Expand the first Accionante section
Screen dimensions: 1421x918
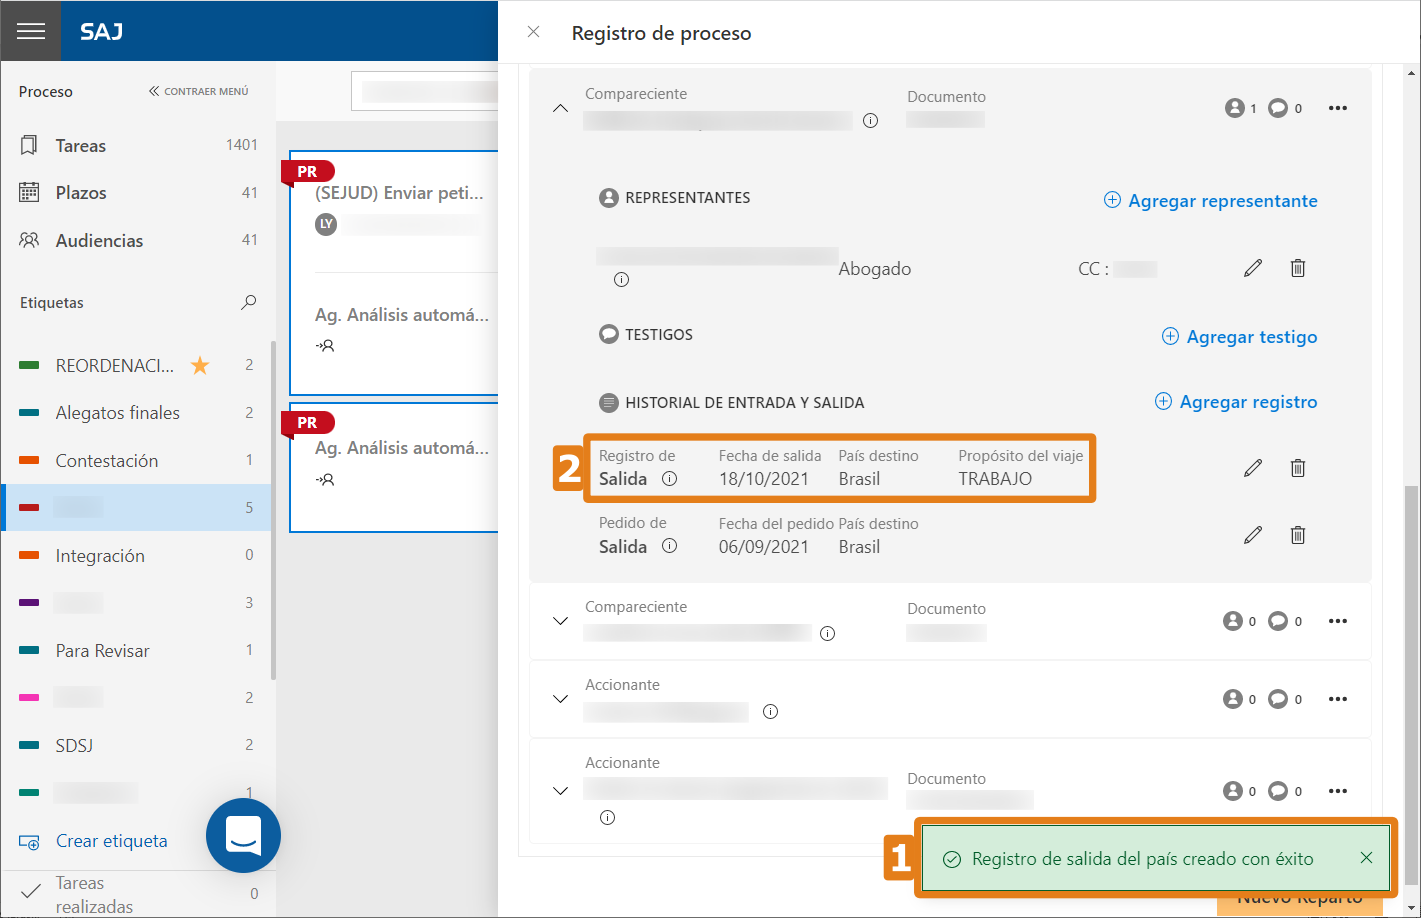[x=561, y=699]
